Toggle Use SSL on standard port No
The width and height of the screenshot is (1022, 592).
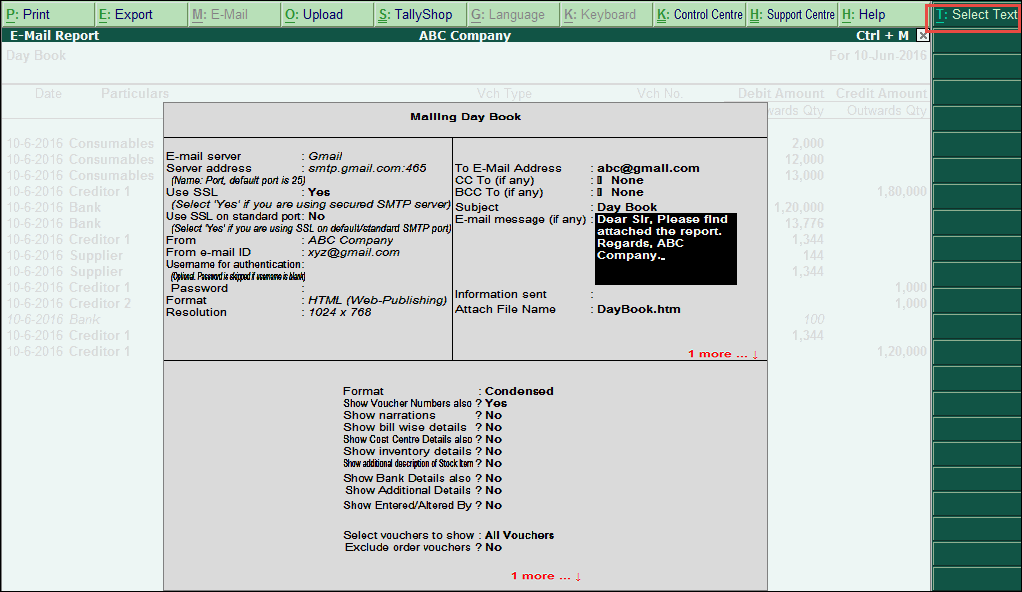317,216
